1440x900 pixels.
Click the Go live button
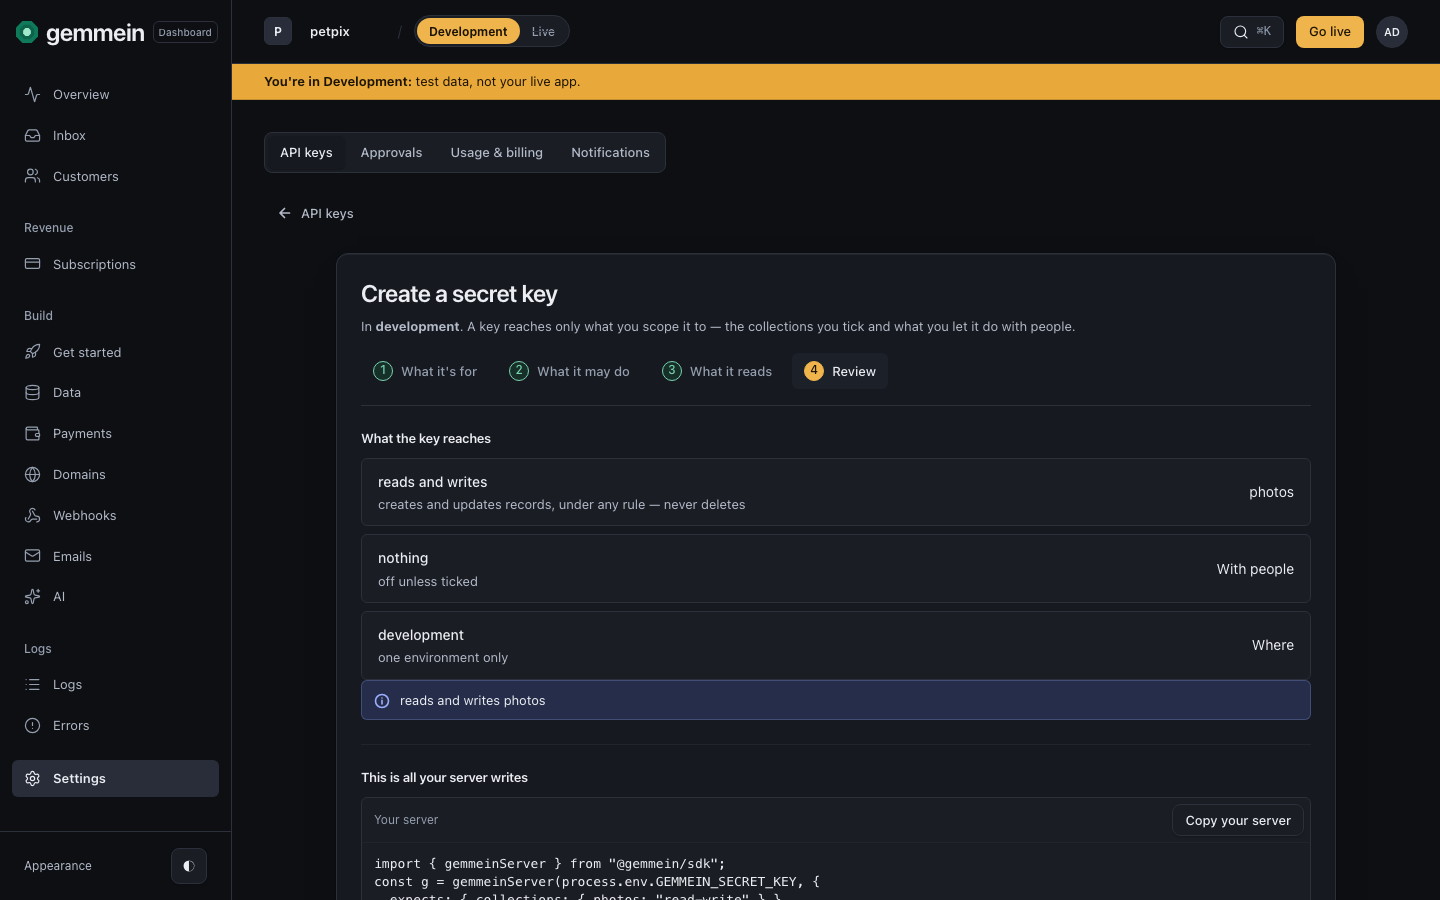(x=1330, y=32)
